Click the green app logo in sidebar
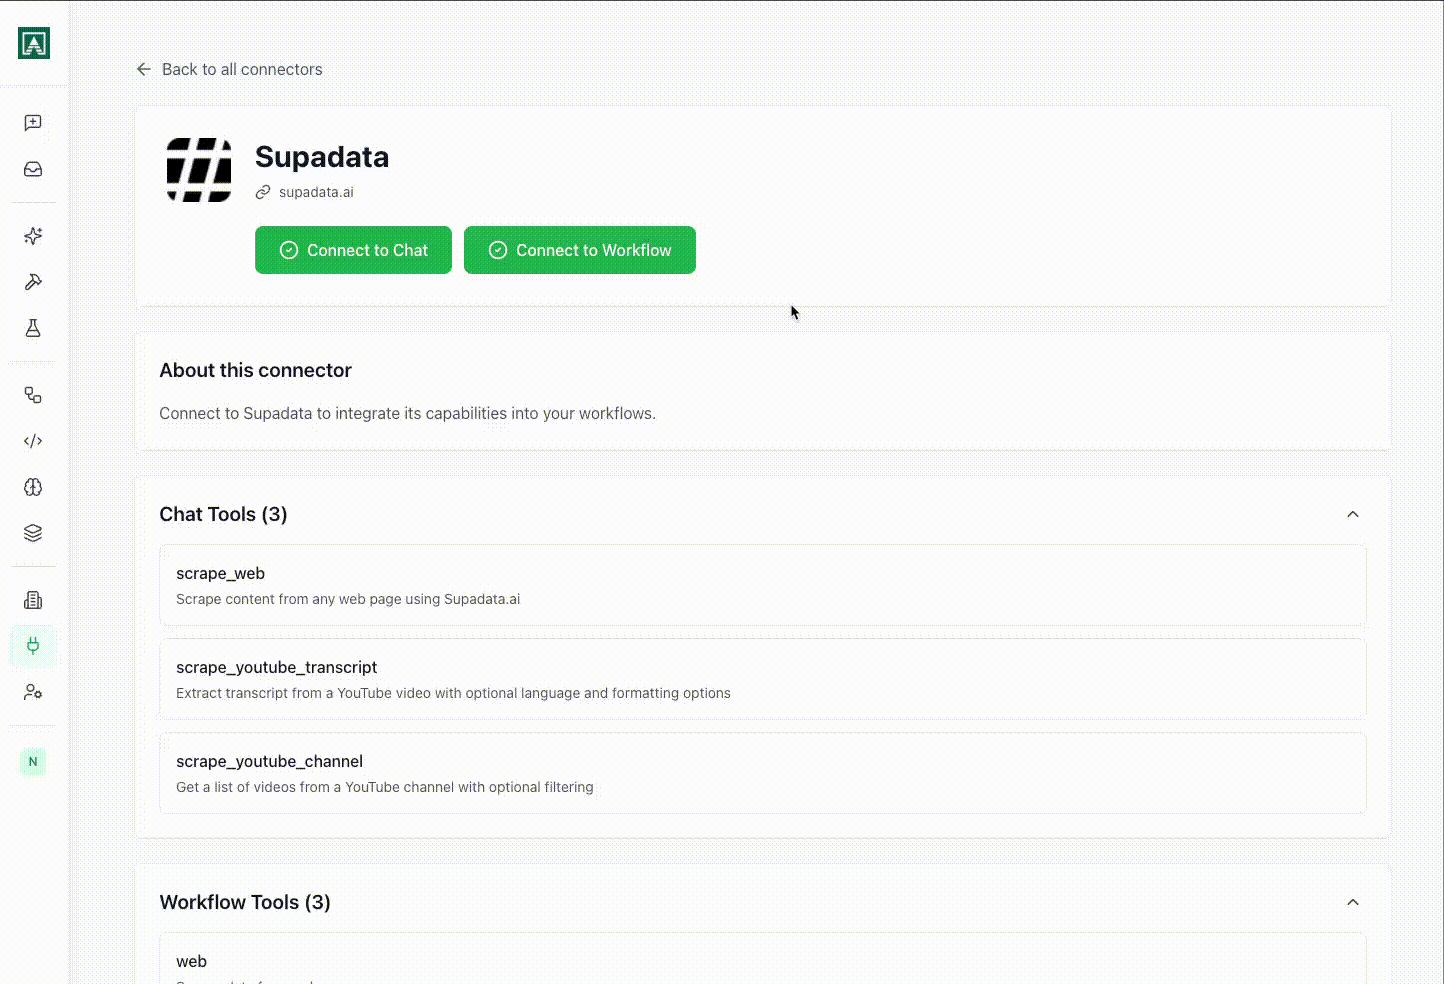 [x=33, y=43]
